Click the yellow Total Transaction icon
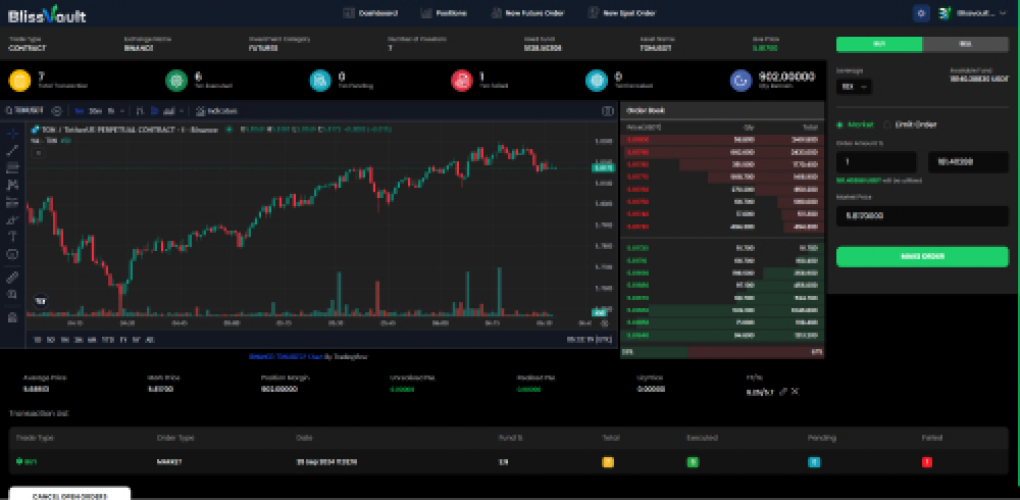 20,81
